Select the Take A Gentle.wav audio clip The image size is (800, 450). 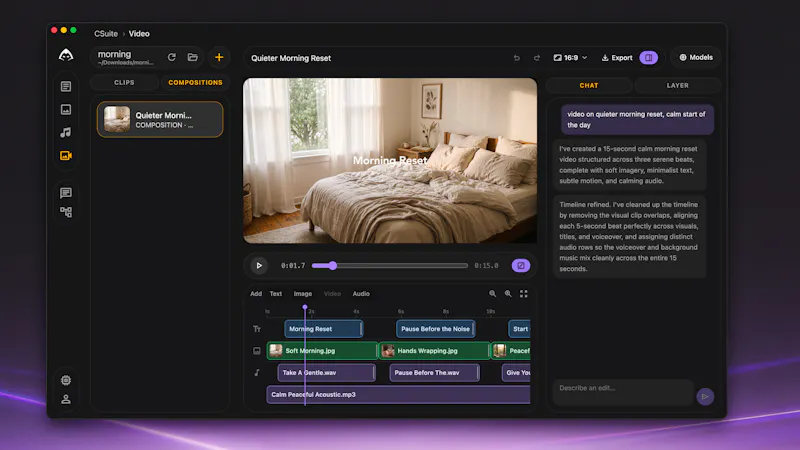(327, 373)
